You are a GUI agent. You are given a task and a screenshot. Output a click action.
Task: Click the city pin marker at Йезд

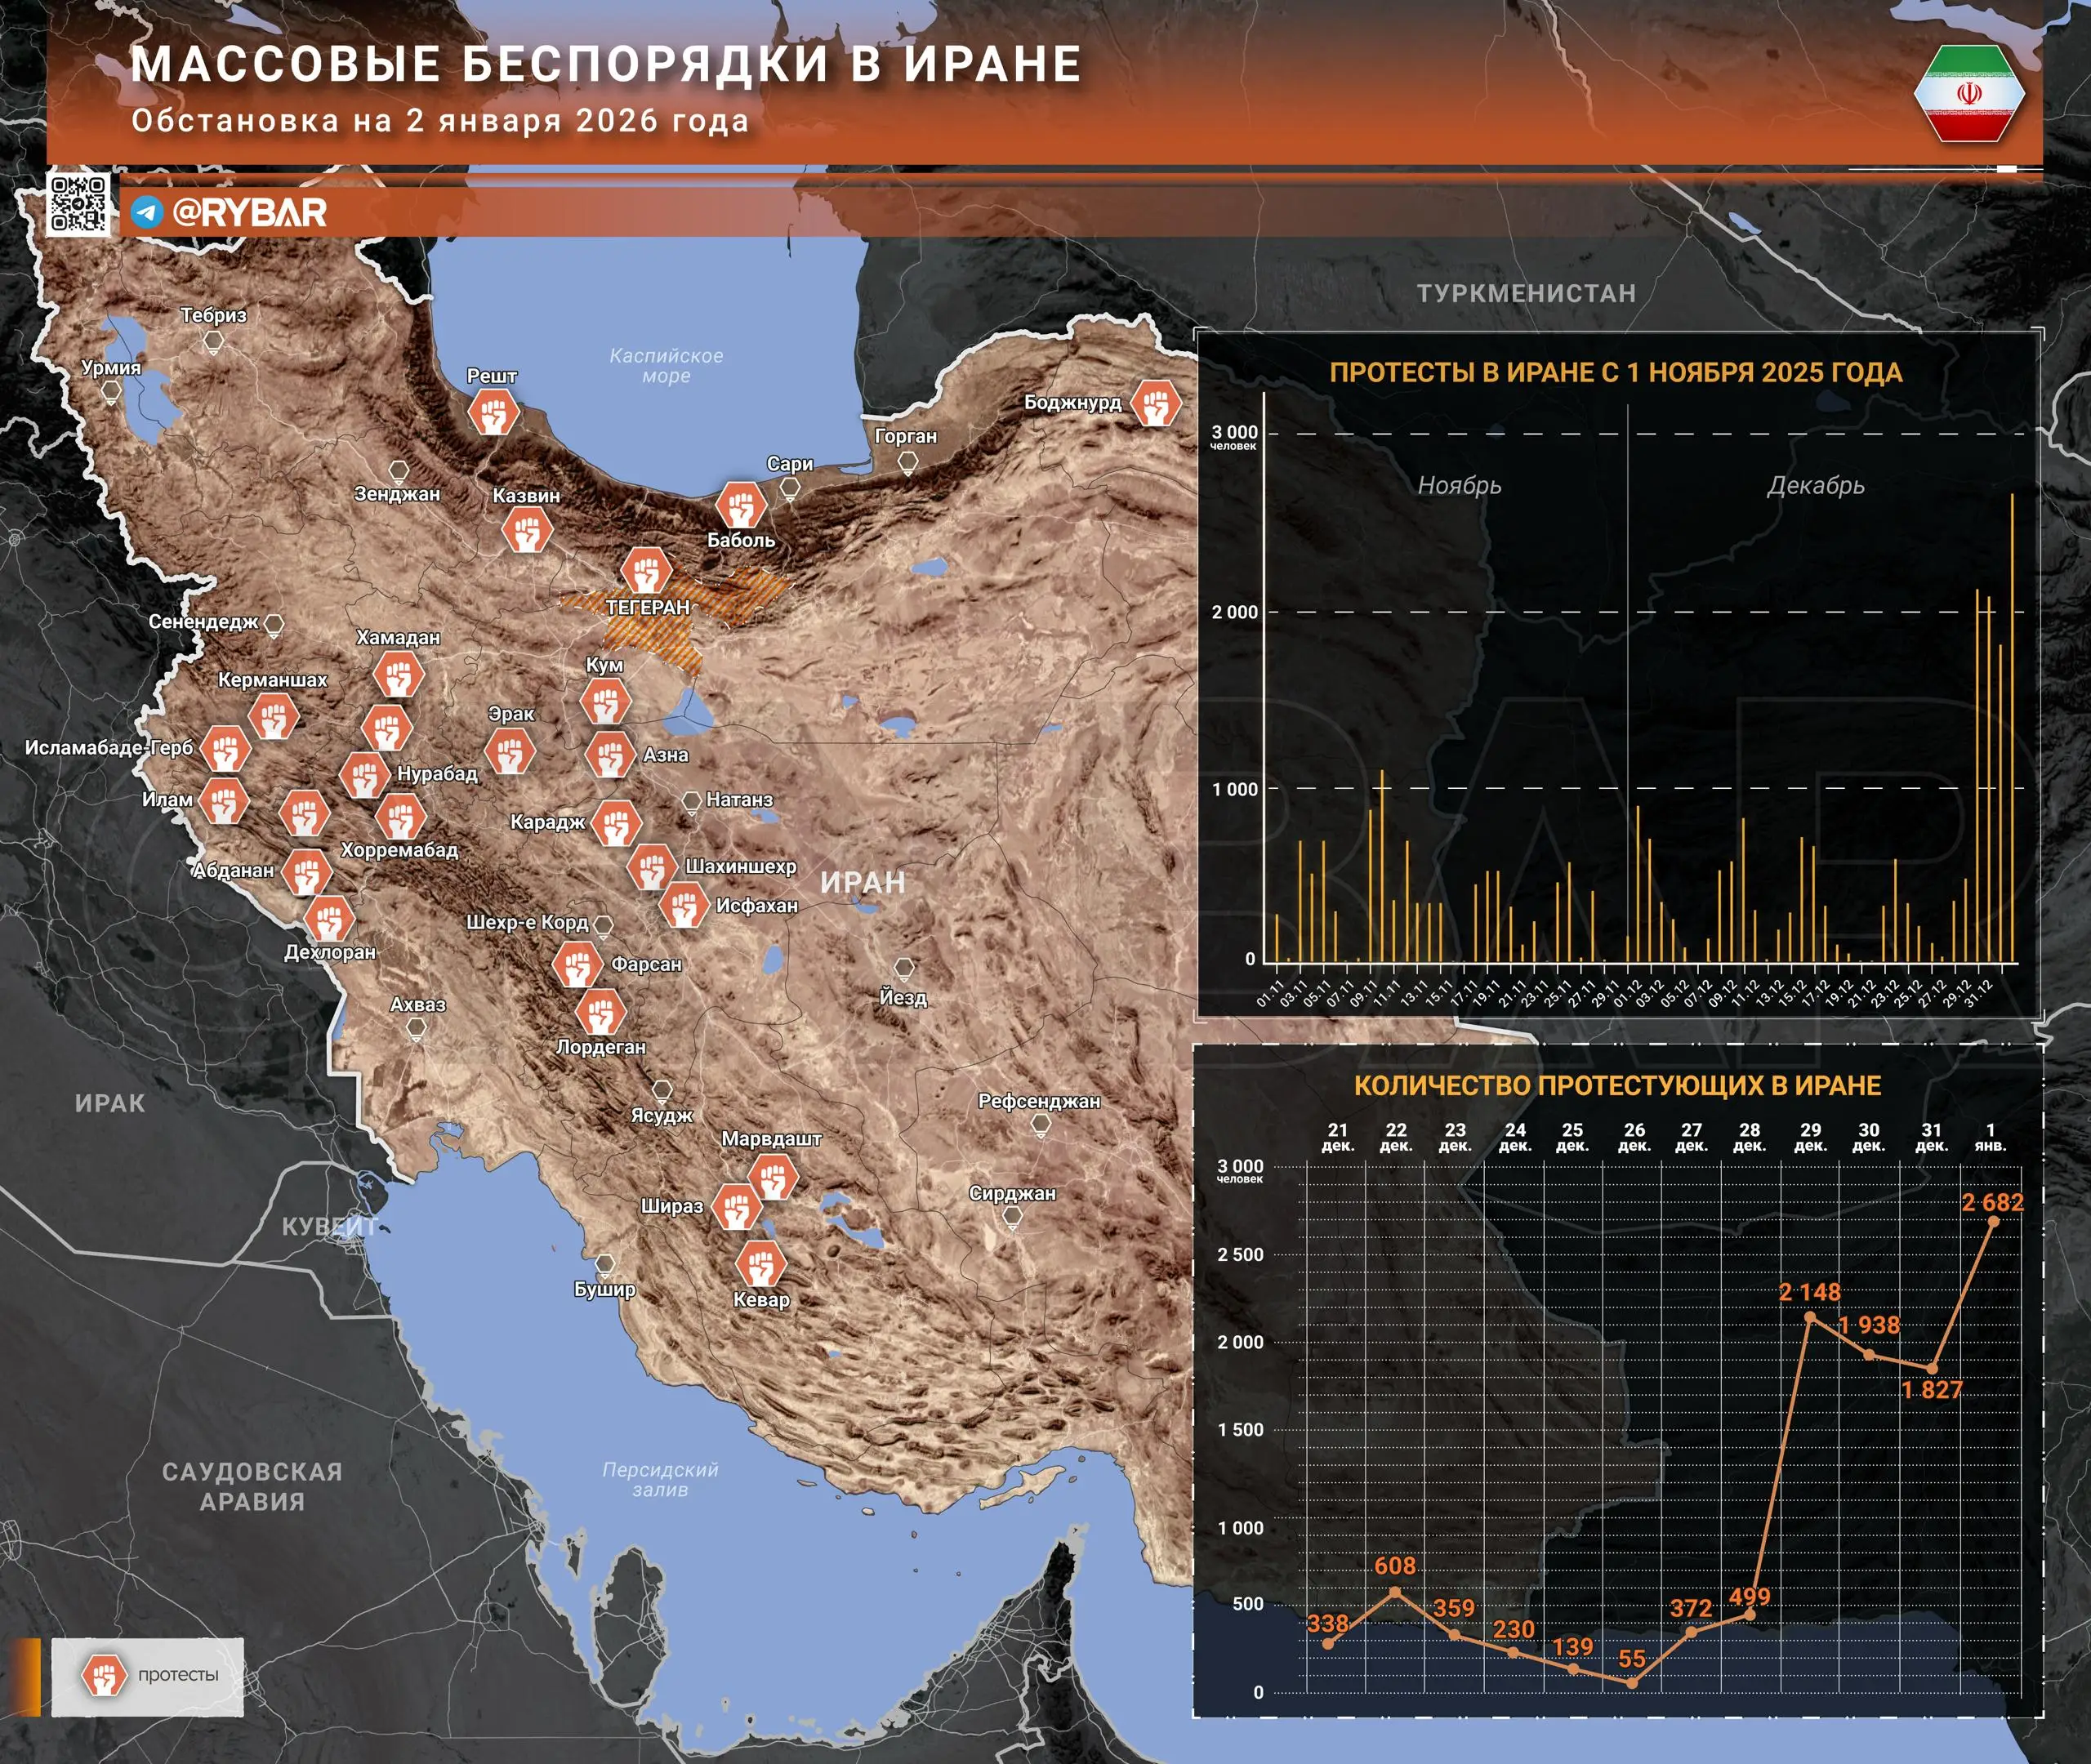click(904, 968)
